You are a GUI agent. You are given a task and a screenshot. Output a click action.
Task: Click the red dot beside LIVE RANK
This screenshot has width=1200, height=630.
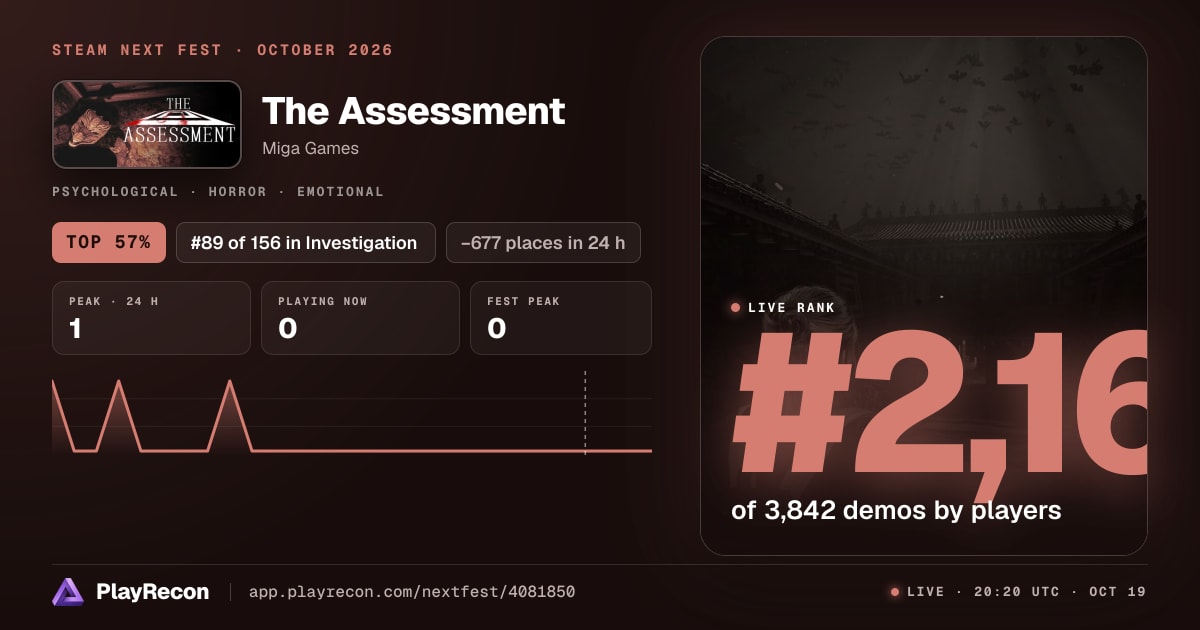point(736,308)
